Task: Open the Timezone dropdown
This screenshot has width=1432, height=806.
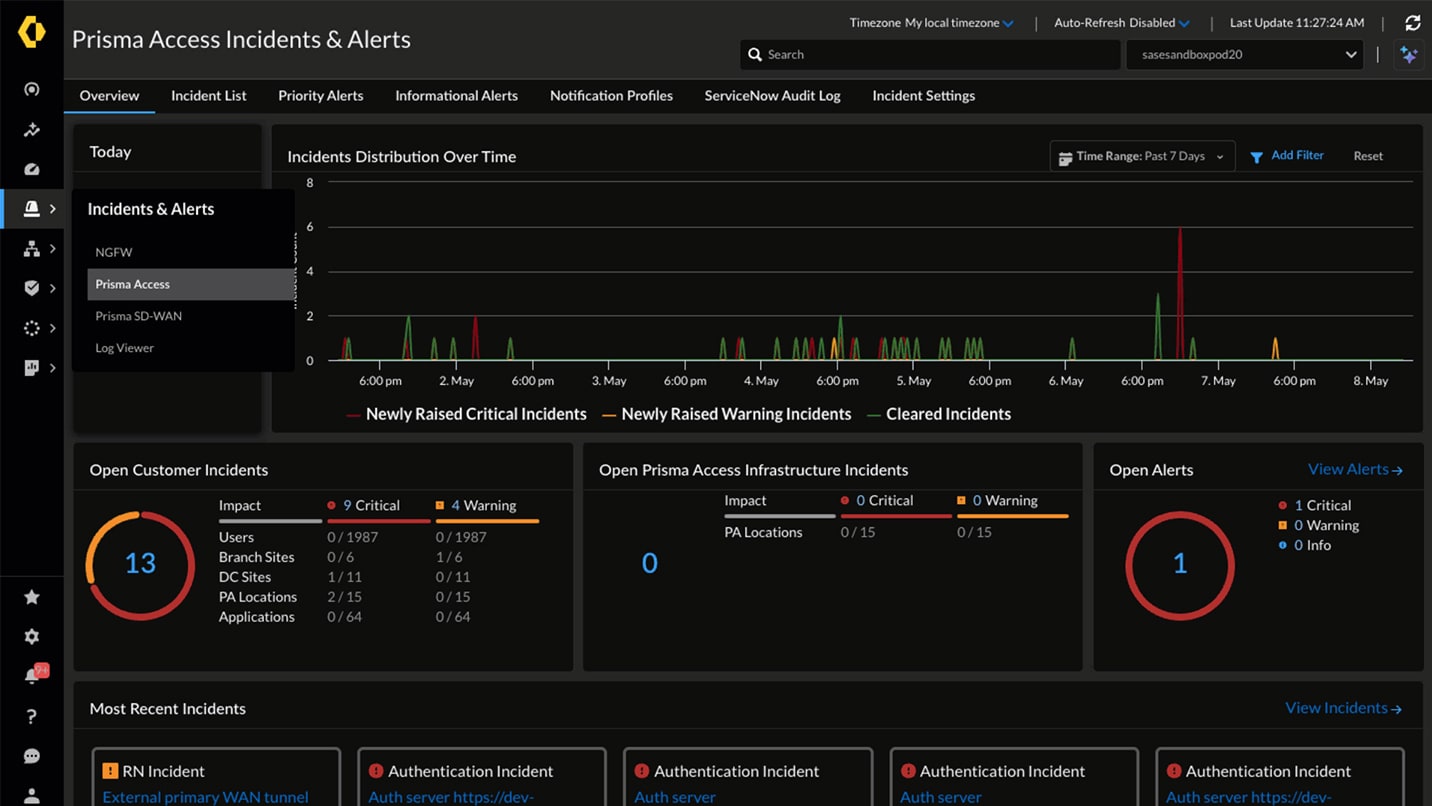Action: 930,22
